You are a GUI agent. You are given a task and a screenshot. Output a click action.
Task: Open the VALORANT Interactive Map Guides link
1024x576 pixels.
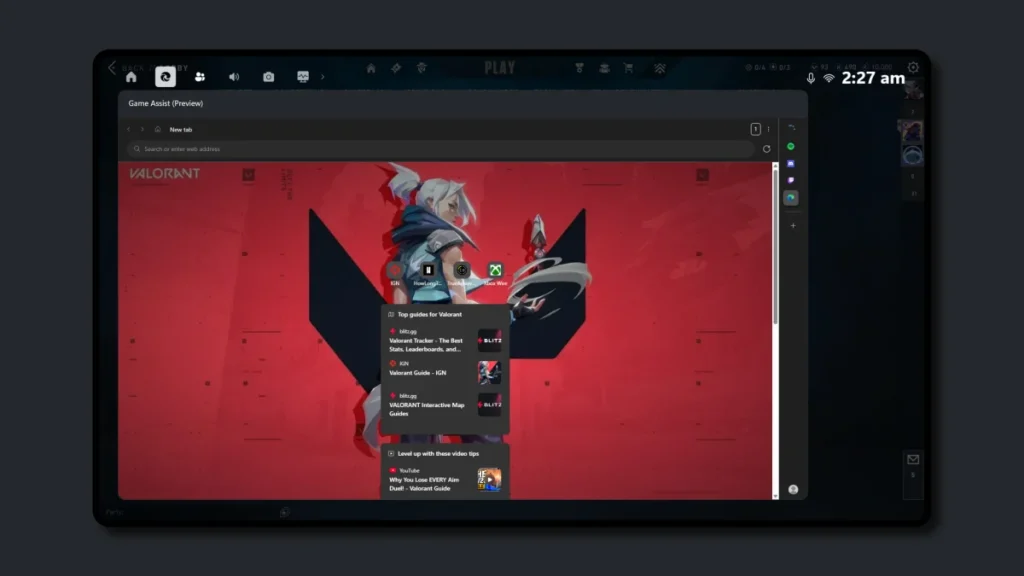[426, 409]
